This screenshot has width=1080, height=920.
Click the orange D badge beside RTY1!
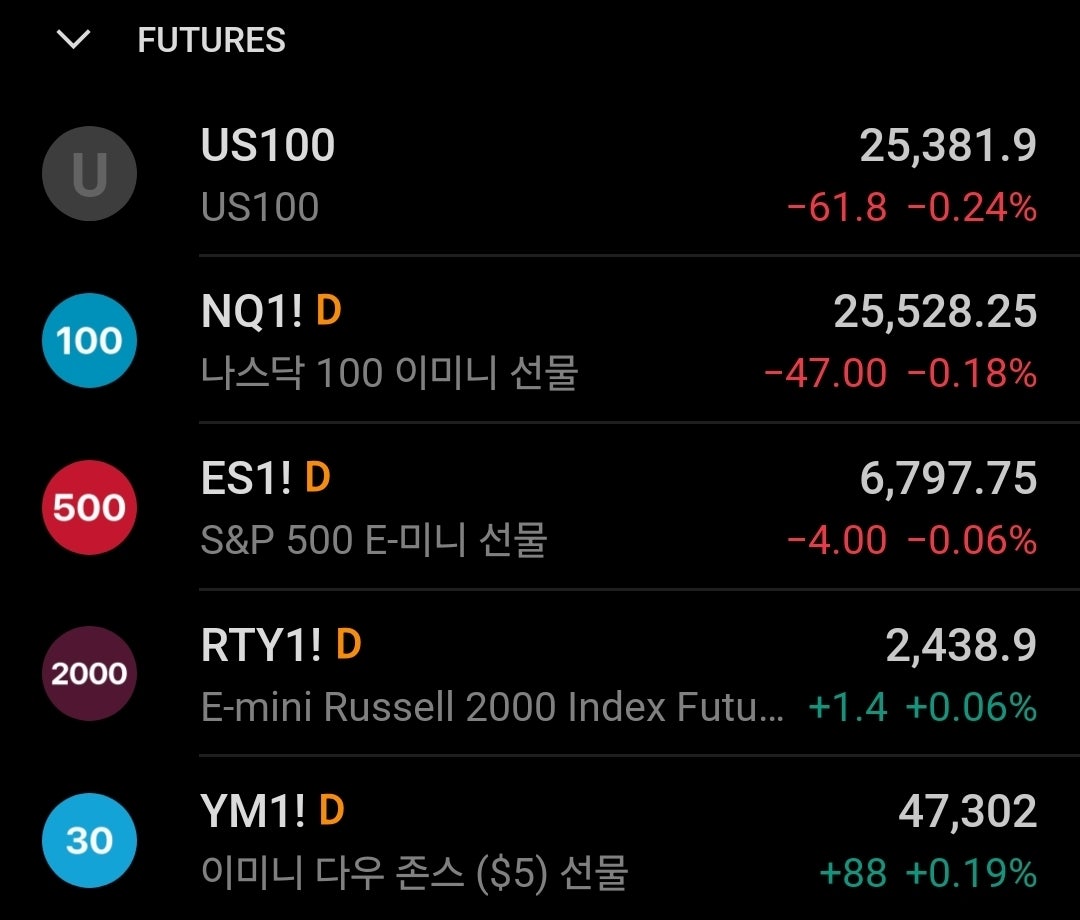tap(348, 645)
